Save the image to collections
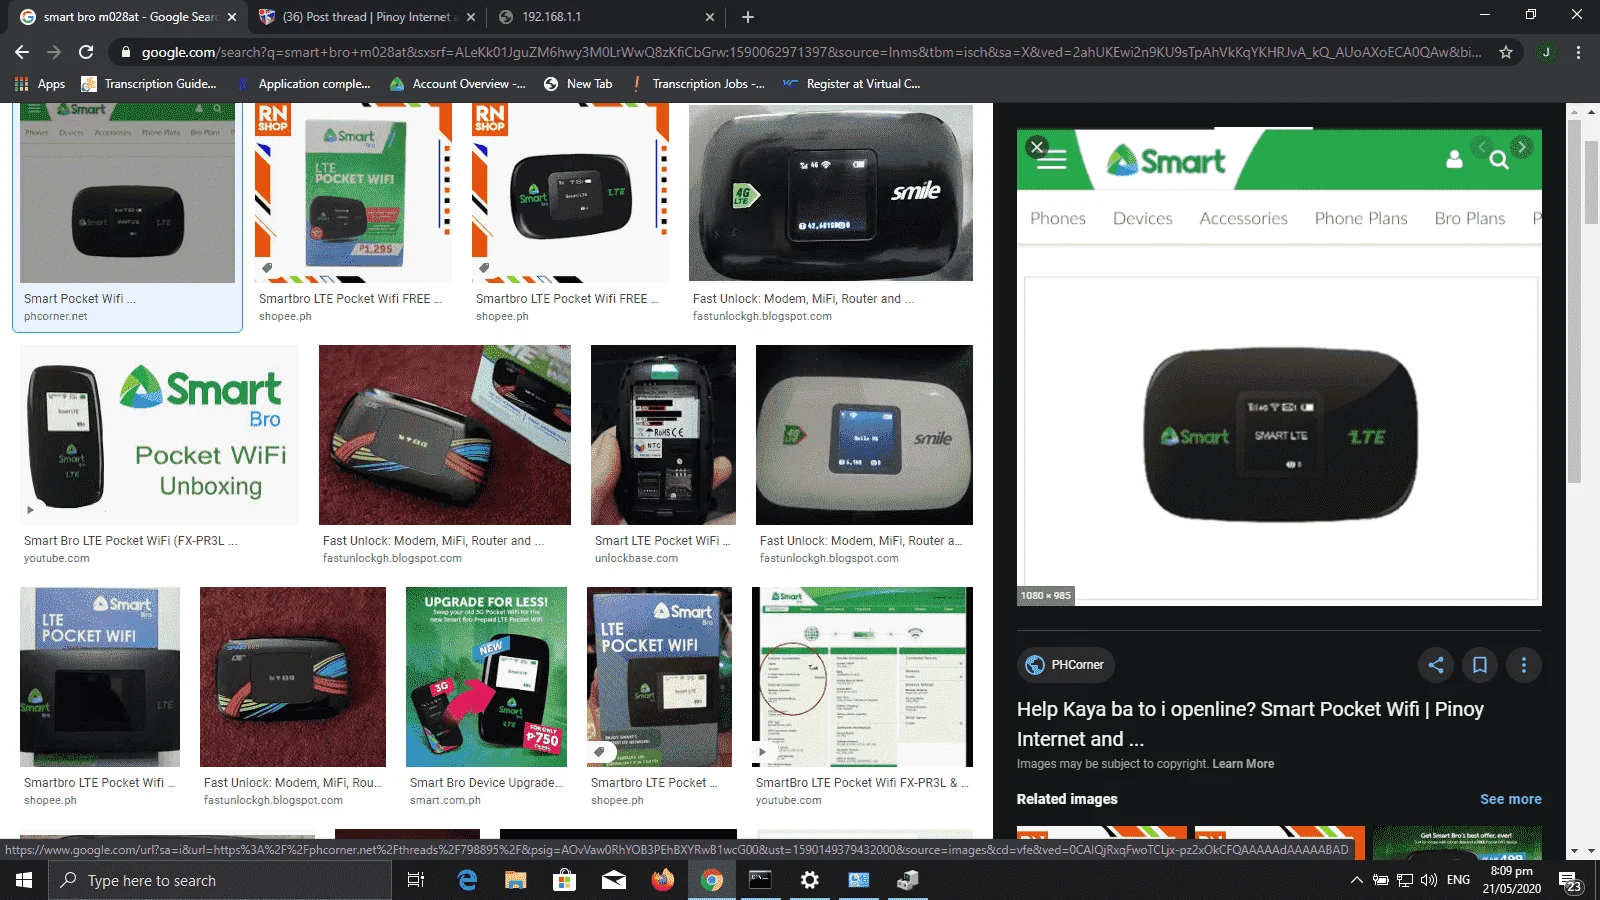The width and height of the screenshot is (1600, 900). [1480, 665]
